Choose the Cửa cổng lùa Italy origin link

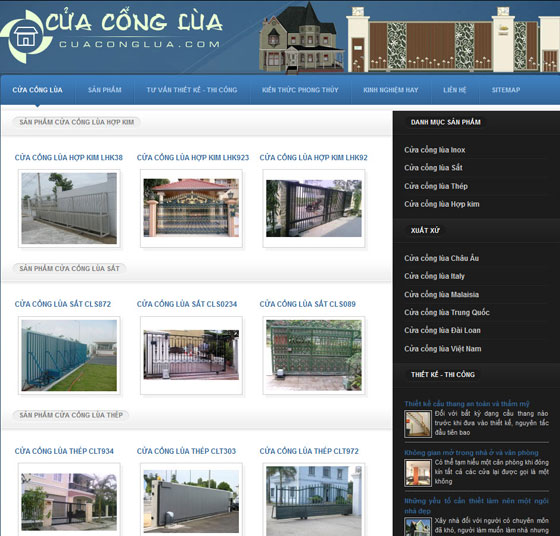point(434,276)
